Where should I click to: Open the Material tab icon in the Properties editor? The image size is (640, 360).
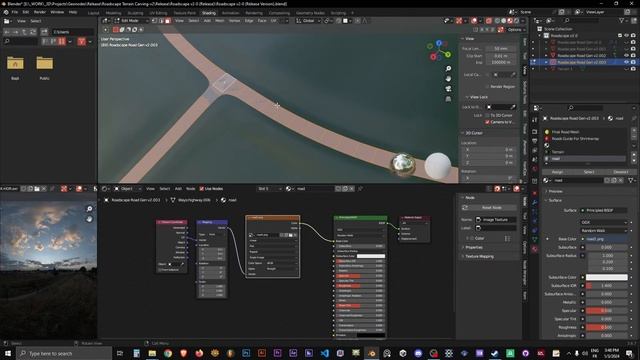point(535,249)
